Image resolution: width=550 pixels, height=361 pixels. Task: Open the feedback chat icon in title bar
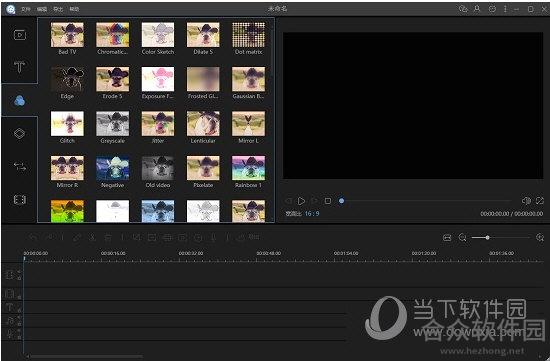pyautogui.click(x=463, y=9)
